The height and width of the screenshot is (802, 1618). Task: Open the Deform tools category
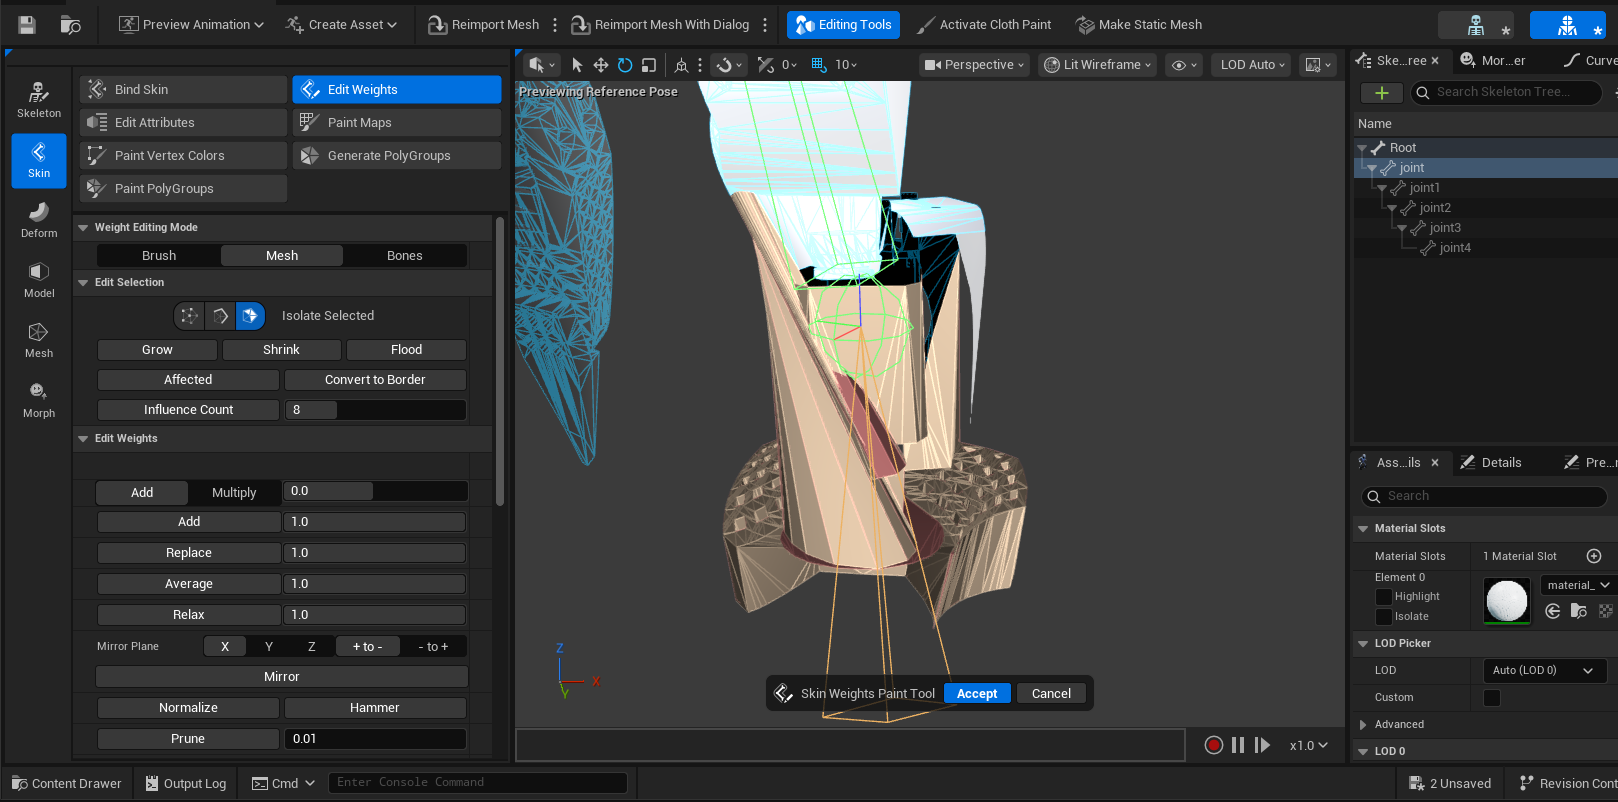(39, 221)
